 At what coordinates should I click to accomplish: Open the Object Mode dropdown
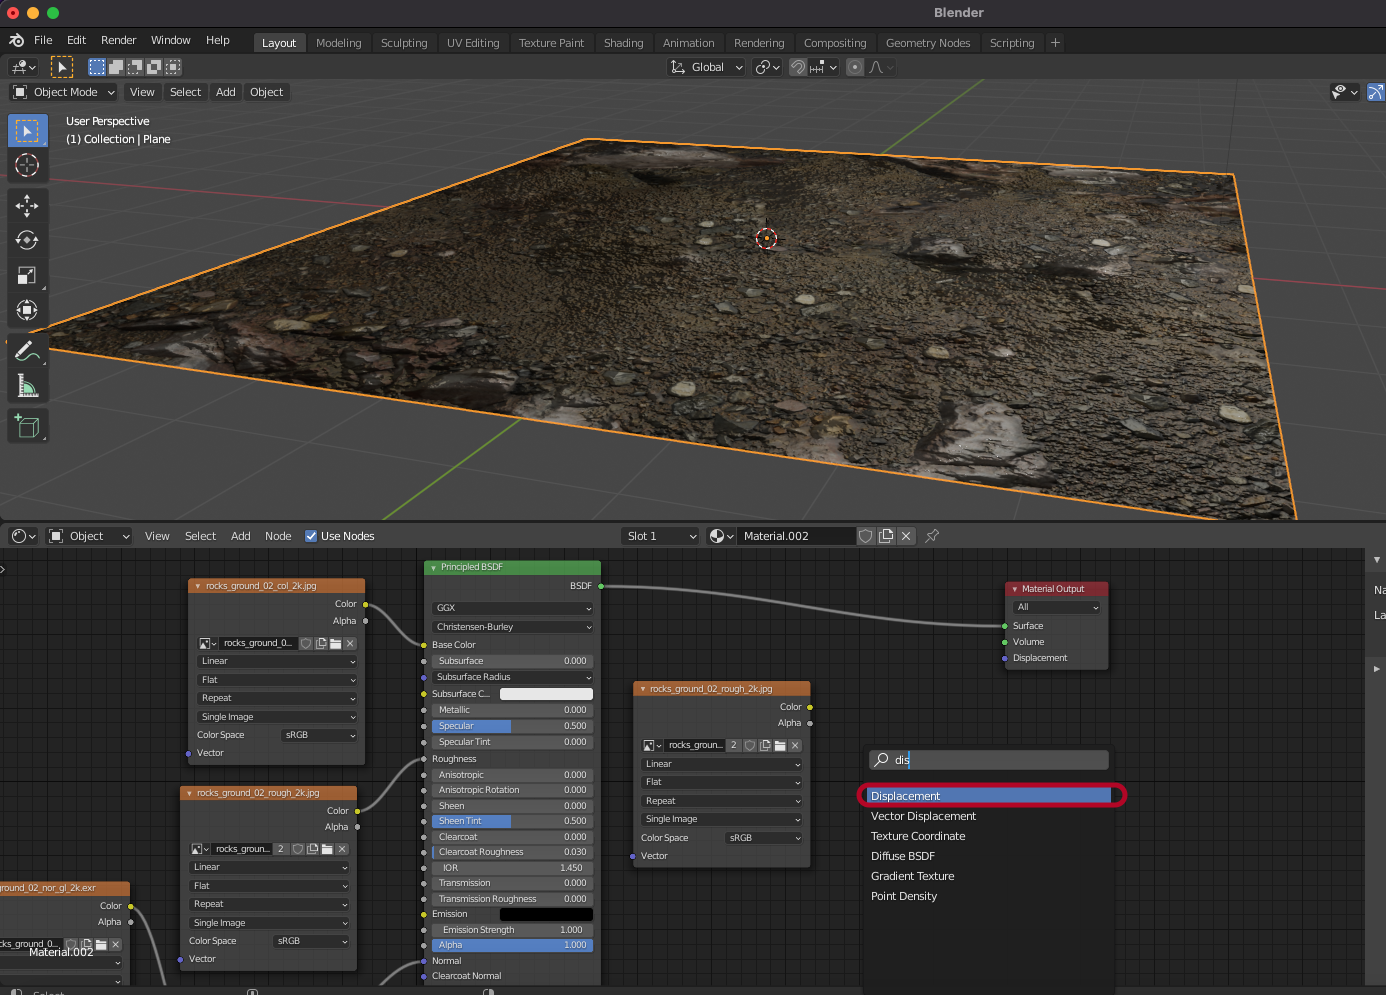click(x=64, y=92)
